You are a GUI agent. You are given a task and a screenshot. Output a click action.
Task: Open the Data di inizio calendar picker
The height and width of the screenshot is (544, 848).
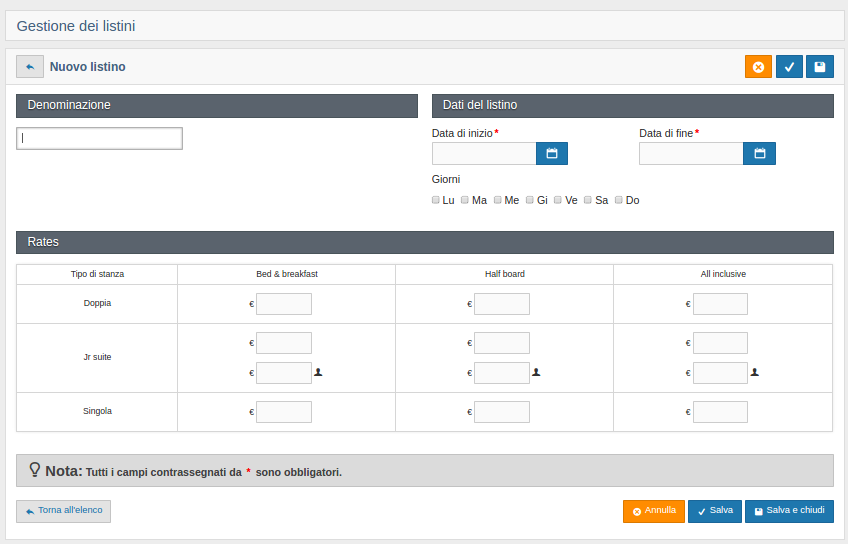[x=551, y=153]
